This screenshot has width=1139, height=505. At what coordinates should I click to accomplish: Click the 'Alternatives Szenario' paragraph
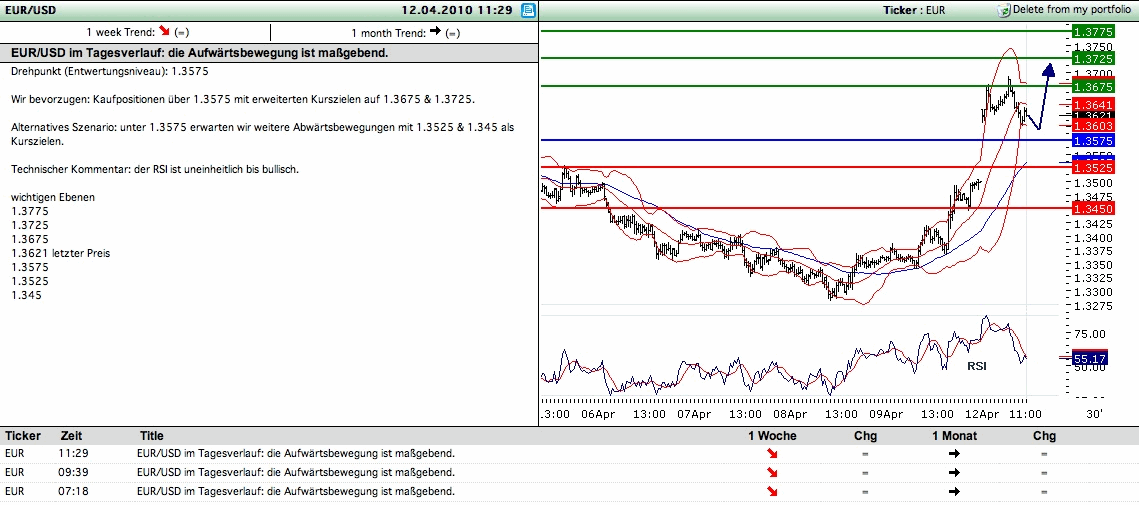click(x=262, y=134)
